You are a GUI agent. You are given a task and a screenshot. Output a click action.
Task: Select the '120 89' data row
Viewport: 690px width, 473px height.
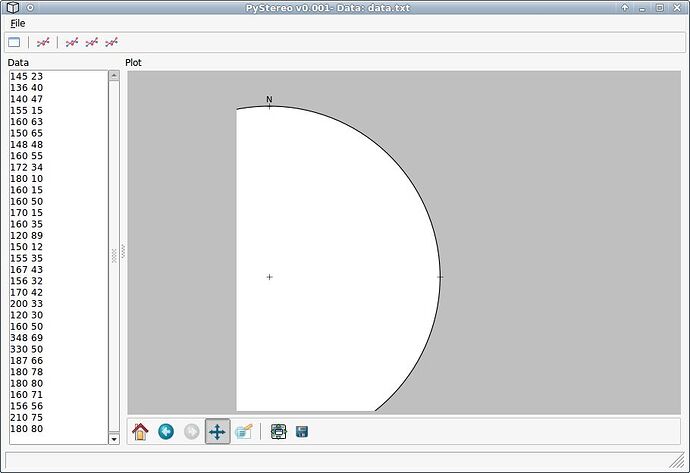[x=59, y=235]
